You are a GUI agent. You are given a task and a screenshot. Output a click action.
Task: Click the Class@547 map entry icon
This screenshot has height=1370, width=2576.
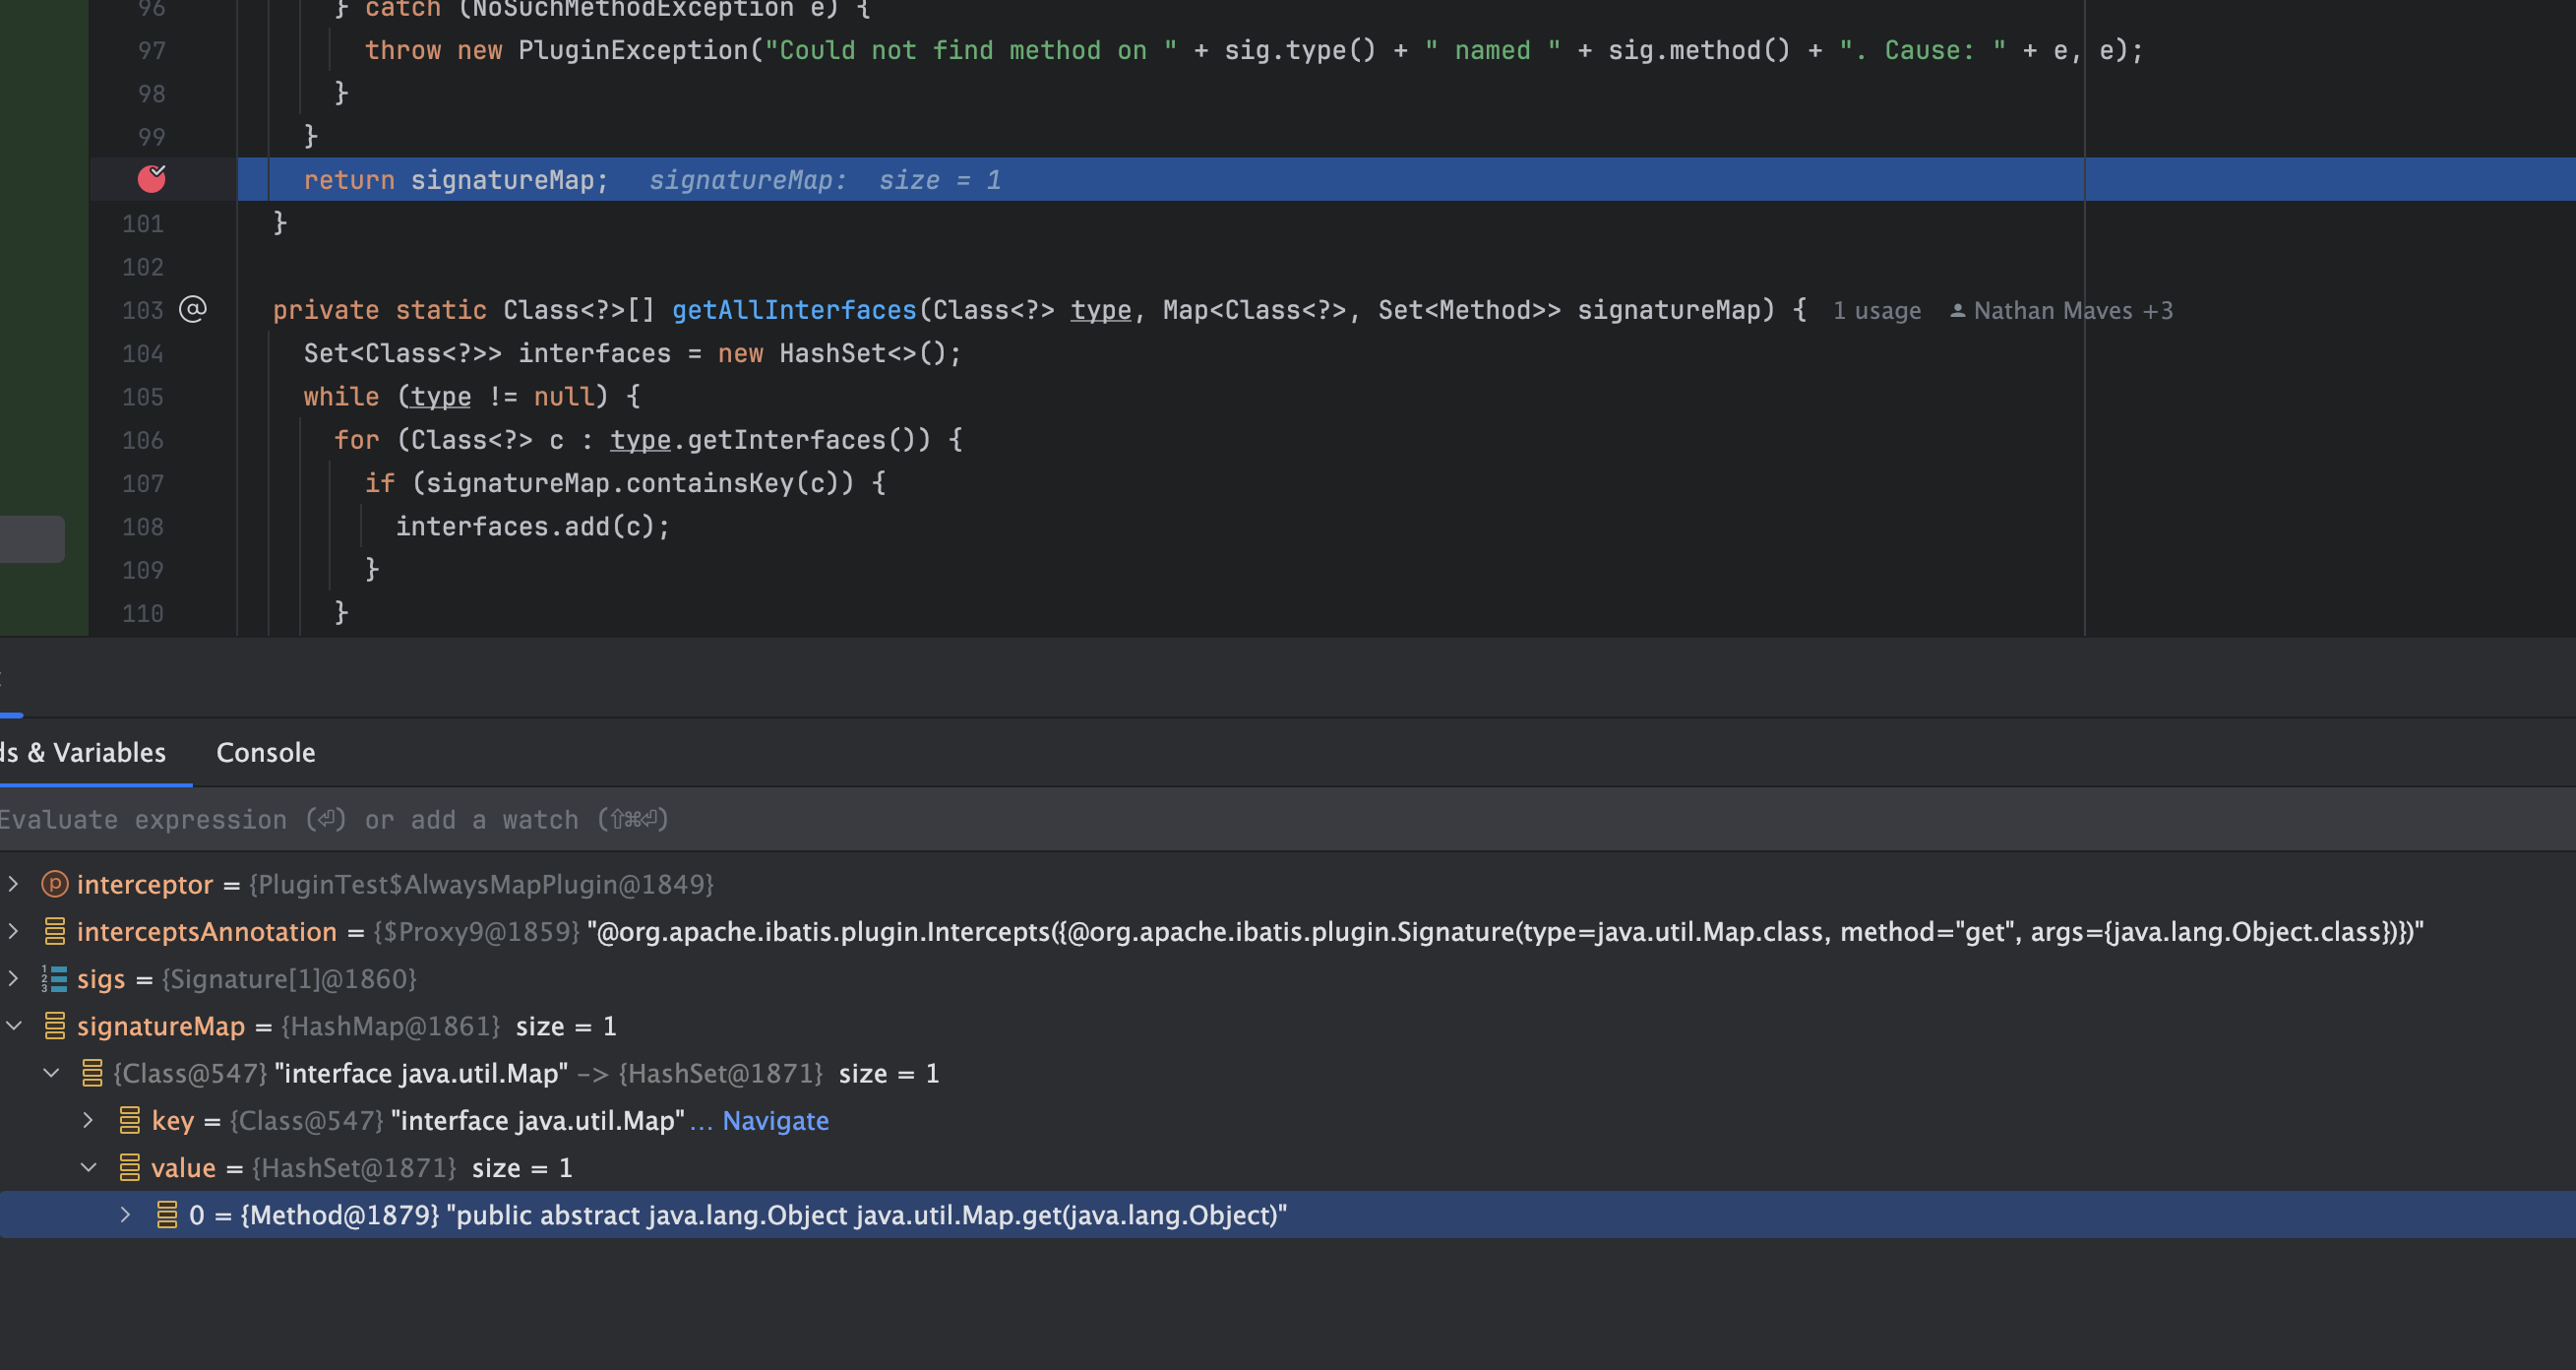pos(91,1073)
